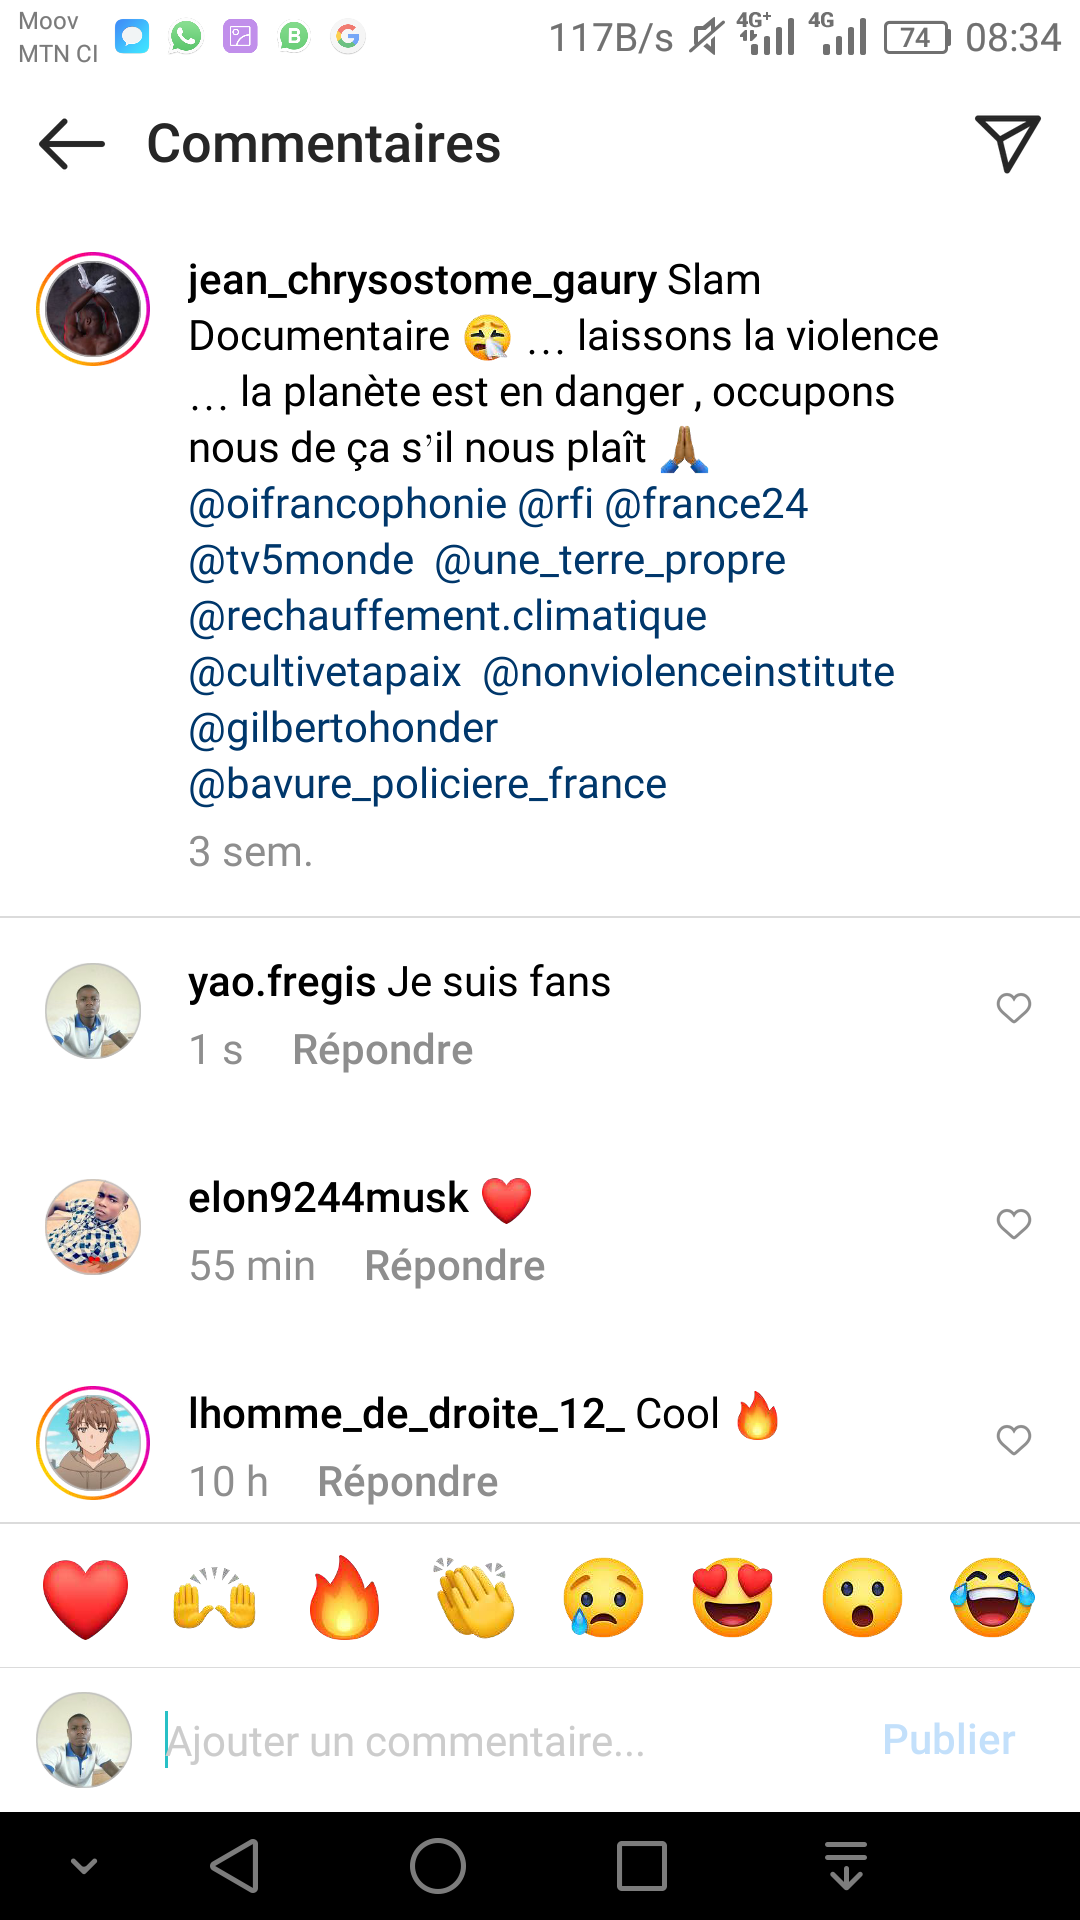1080x1920 pixels.
Task: Like yao.fregis's comment with the heart
Action: coord(1013,1008)
